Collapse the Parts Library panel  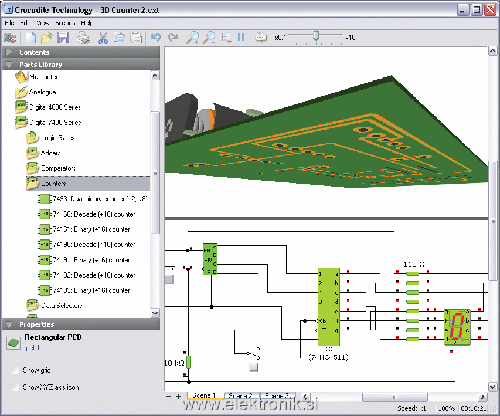81,64
